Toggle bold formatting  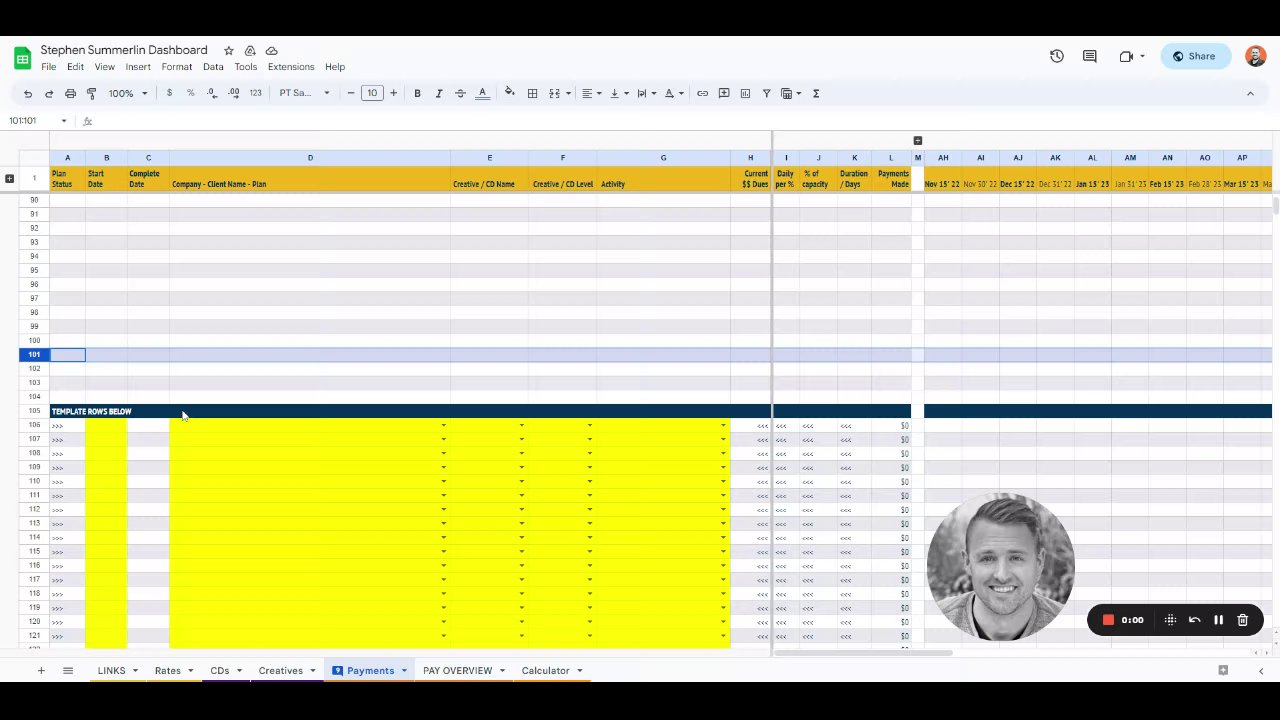click(x=417, y=93)
